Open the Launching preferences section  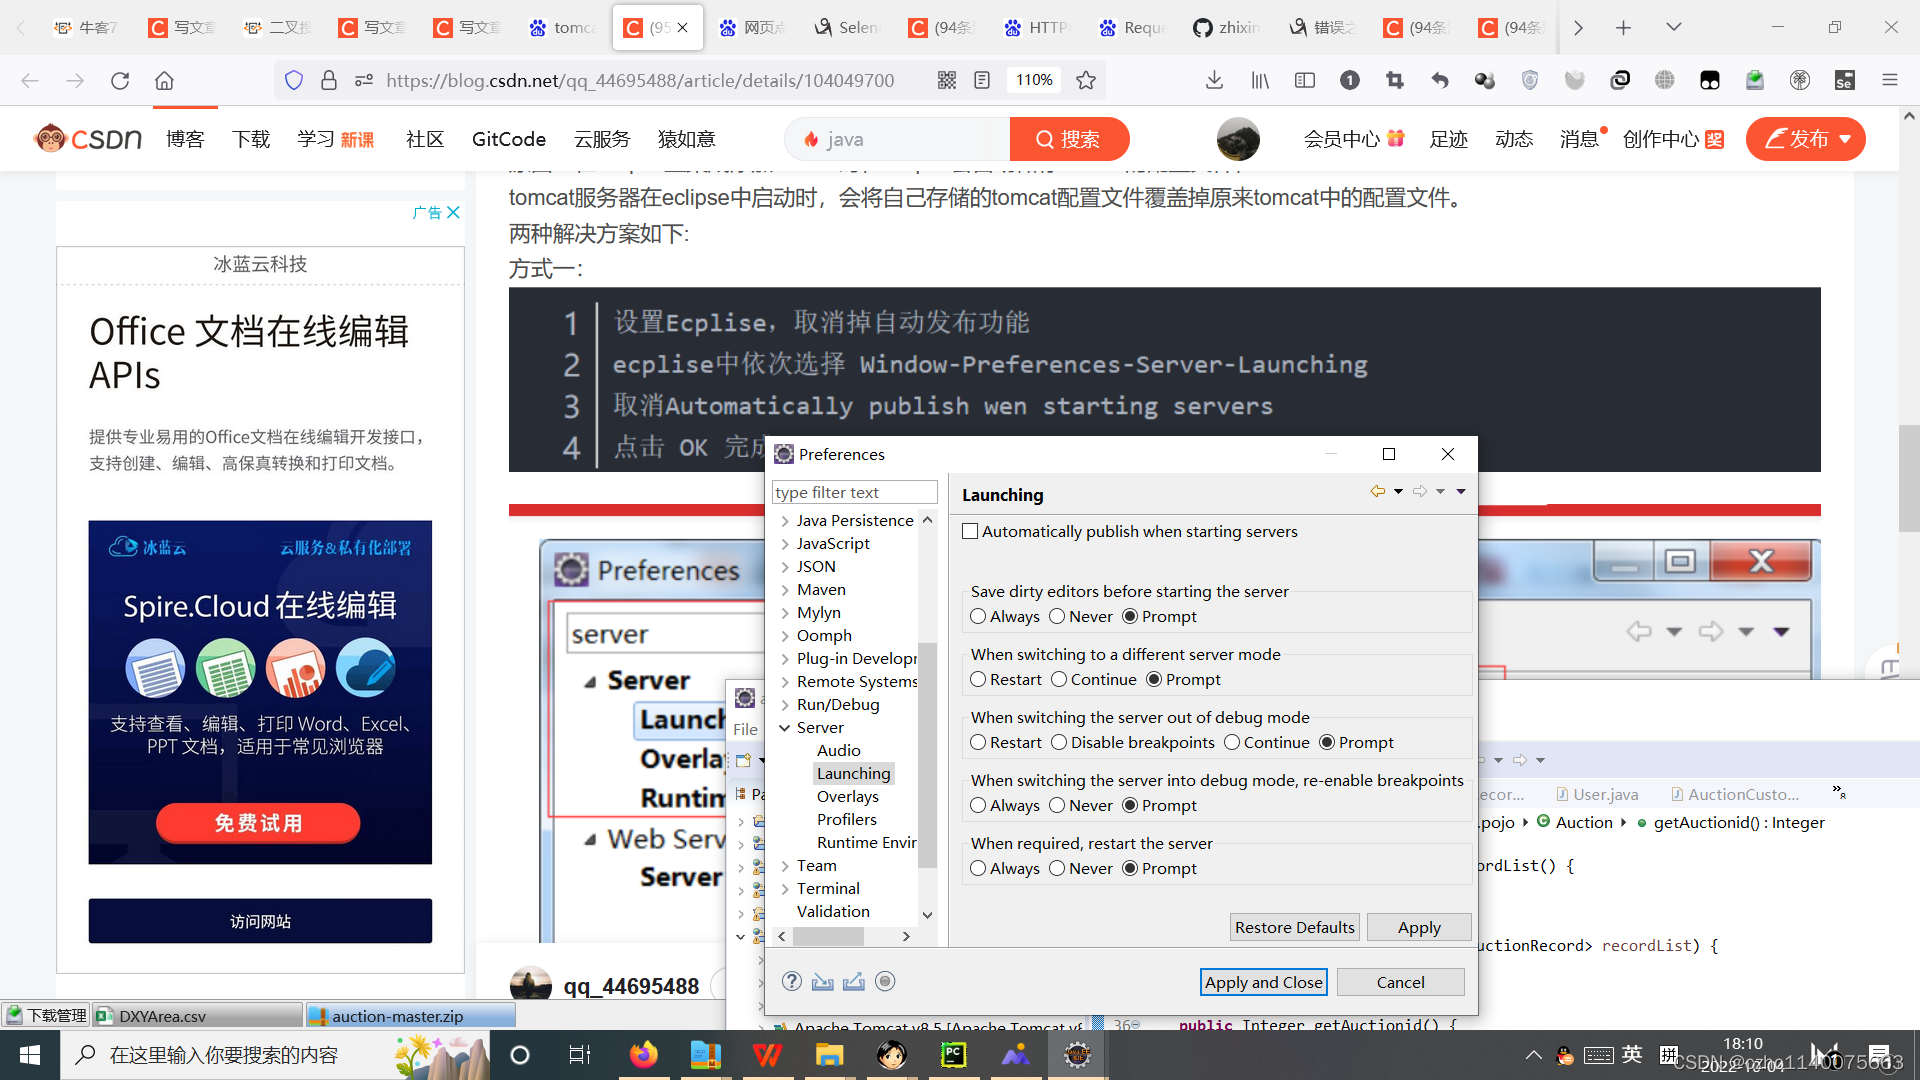coord(853,773)
